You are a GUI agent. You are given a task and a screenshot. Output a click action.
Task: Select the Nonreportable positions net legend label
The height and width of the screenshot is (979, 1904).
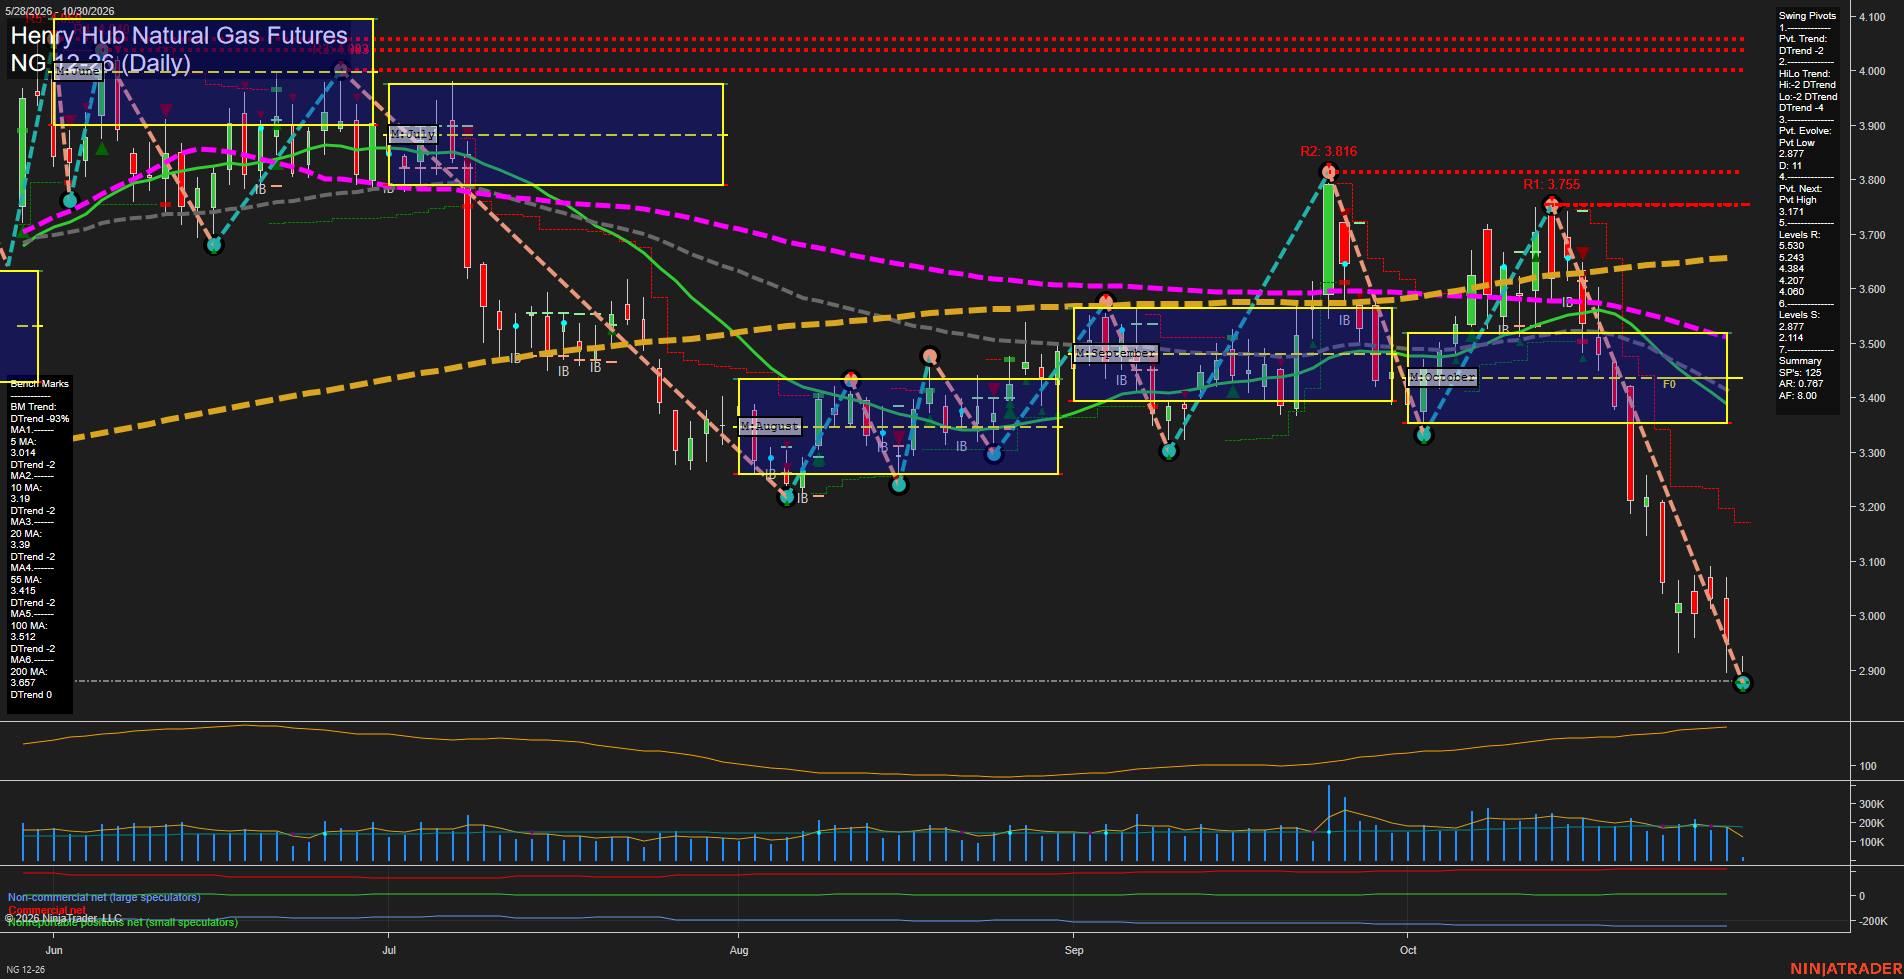pos(122,922)
